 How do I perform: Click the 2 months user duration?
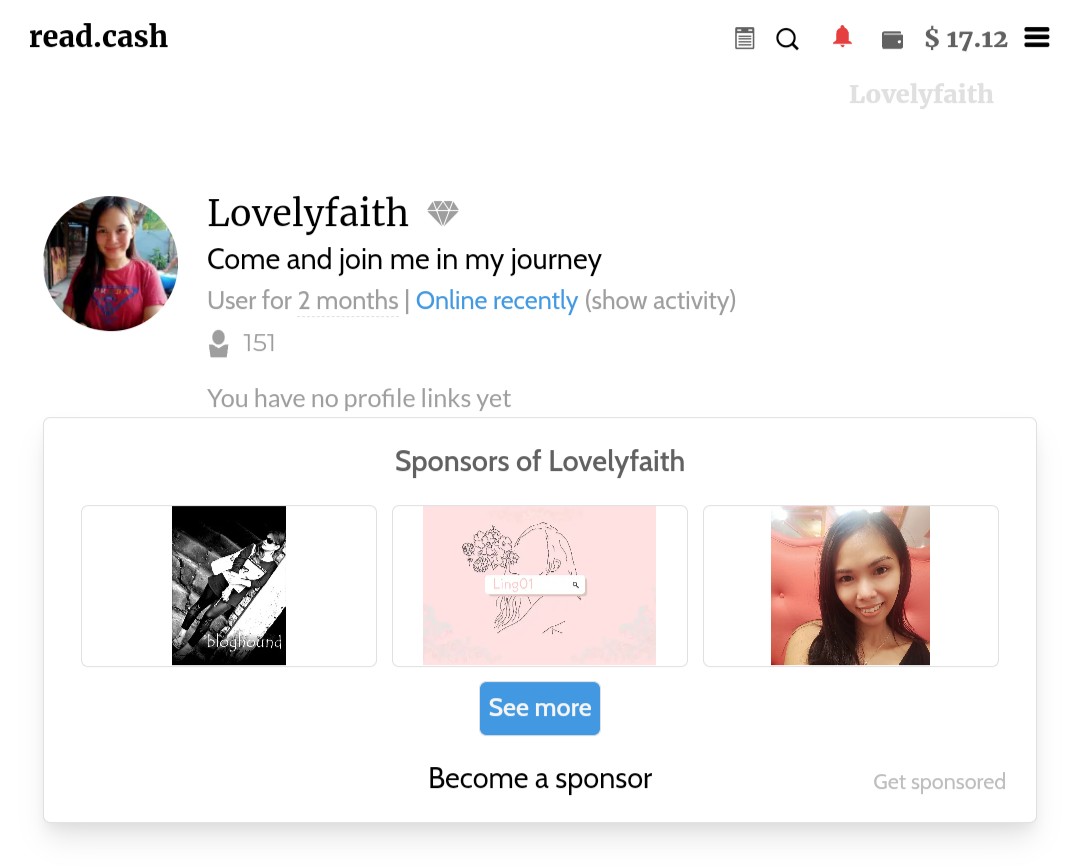click(x=348, y=301)
